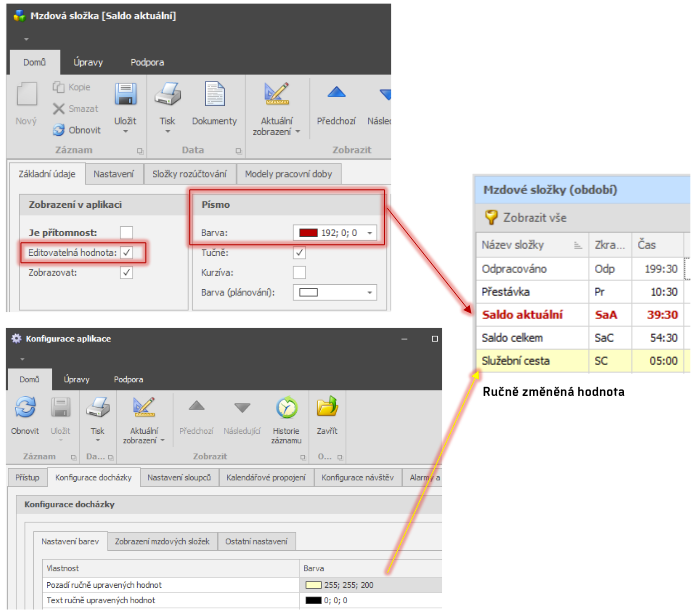Select the Služební cesta row
Screen dimensions: 696x616
pos(583,361)
